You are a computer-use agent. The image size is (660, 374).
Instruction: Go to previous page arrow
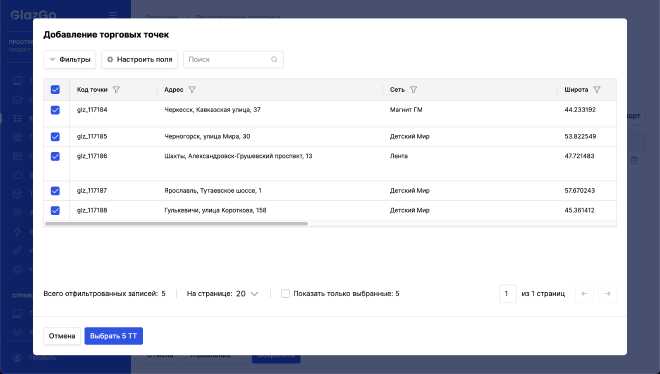pyautogui.click(x=584, y=294)
